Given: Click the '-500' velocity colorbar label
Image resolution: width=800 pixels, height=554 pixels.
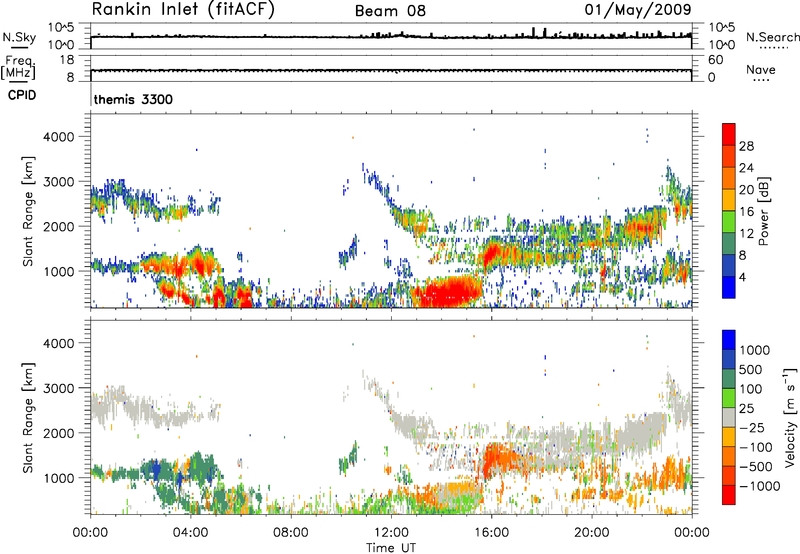Looking at the screenshot, I should (756, 467).
